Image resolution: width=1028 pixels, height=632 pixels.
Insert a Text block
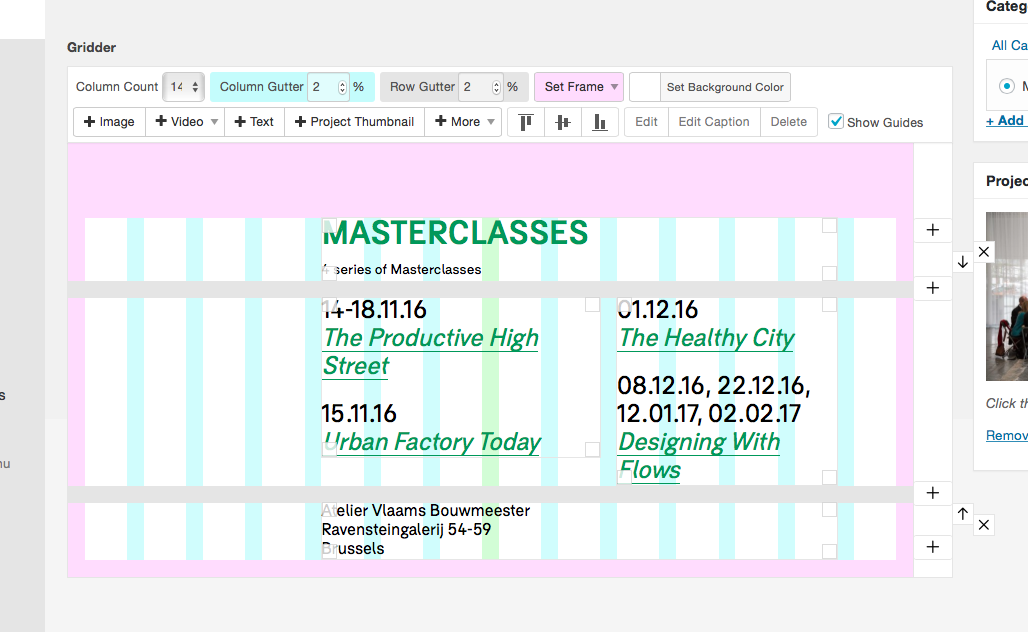pyautogui.click(x=254, y=122)
